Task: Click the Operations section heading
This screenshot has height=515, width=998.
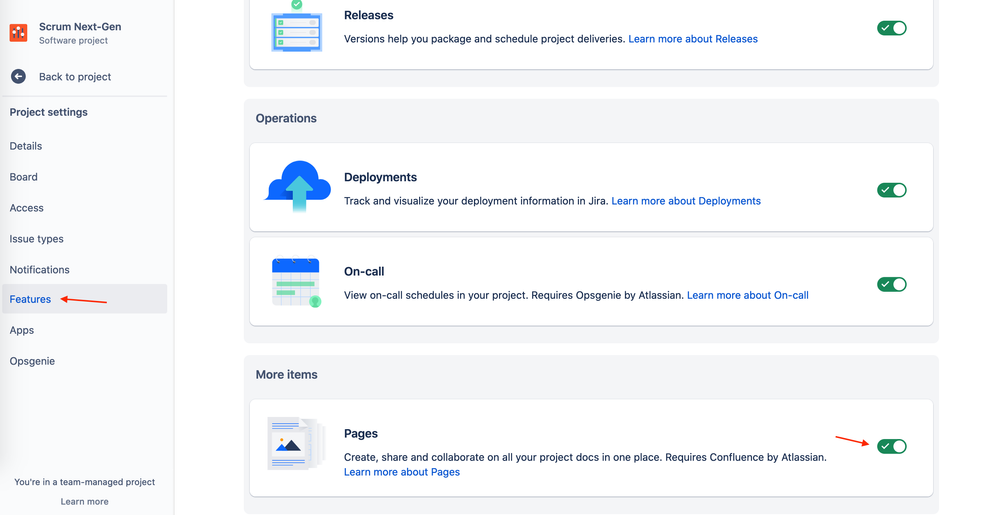Action: 286,118
